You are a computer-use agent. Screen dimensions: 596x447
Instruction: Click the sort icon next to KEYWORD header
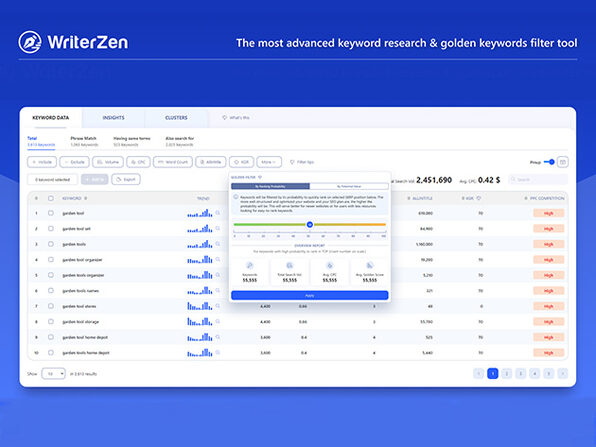86,198
